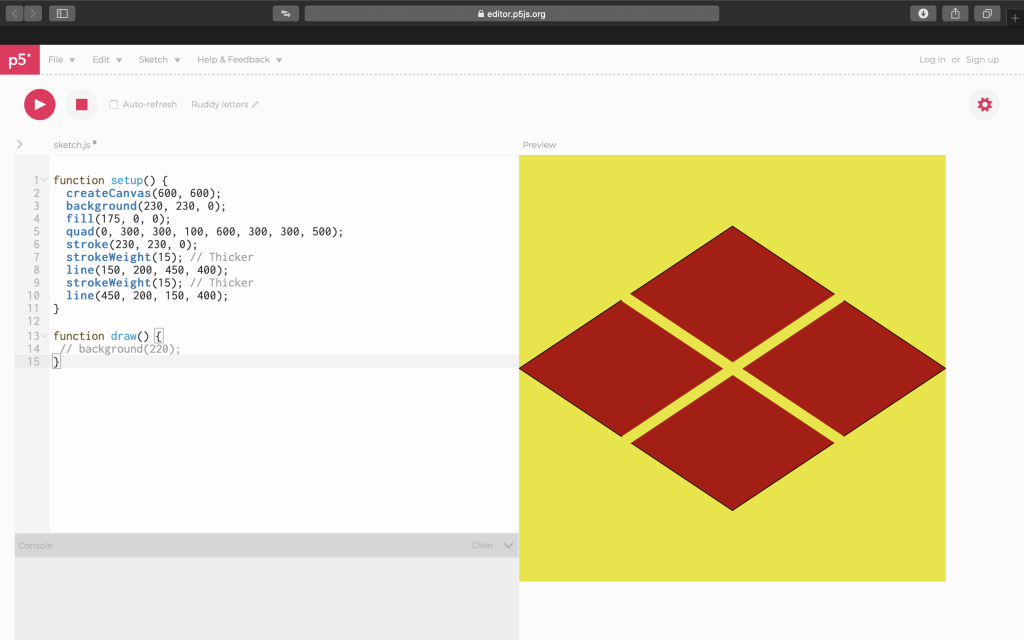Clear the console output
Image resolution: width=1024 pixels, height=640 pixels.
click(x=482, y=545)
